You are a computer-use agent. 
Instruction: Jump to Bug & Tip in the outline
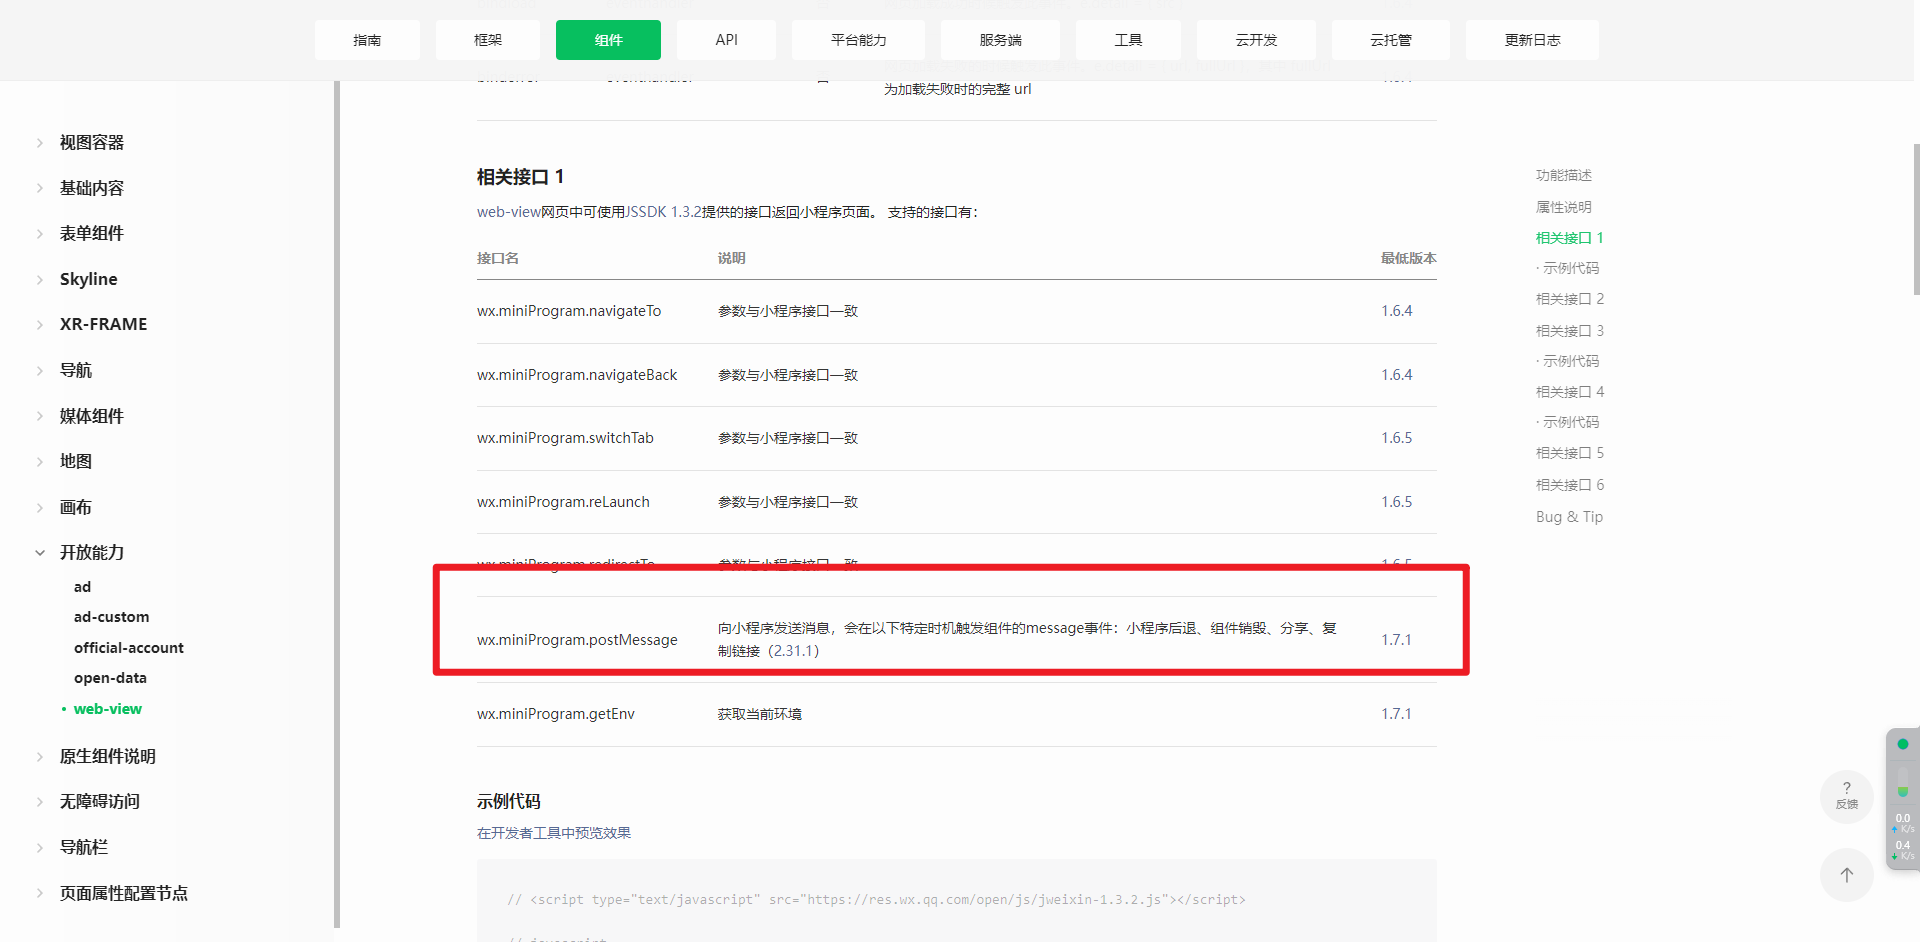(1569, 517)
